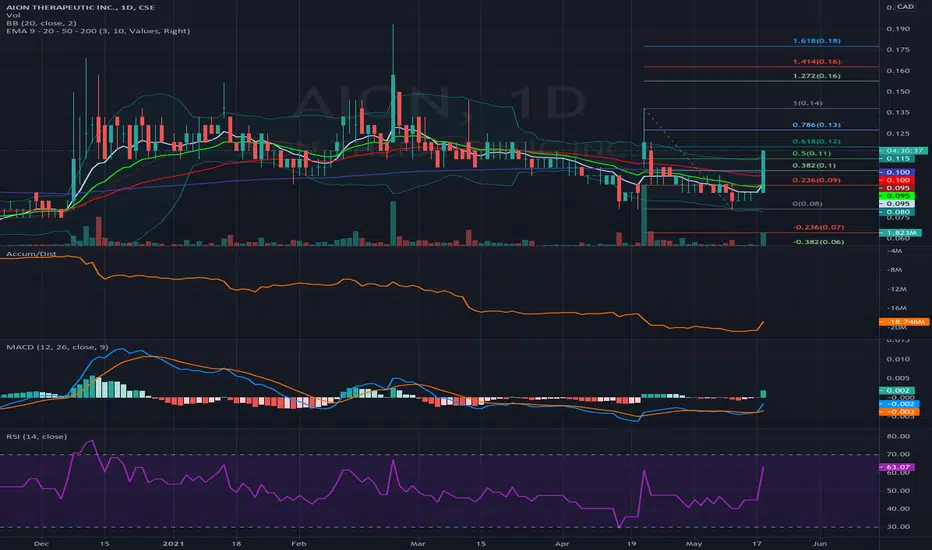Click the Feb label on time axis
This screenshot has height=550, width=932.
298,543
